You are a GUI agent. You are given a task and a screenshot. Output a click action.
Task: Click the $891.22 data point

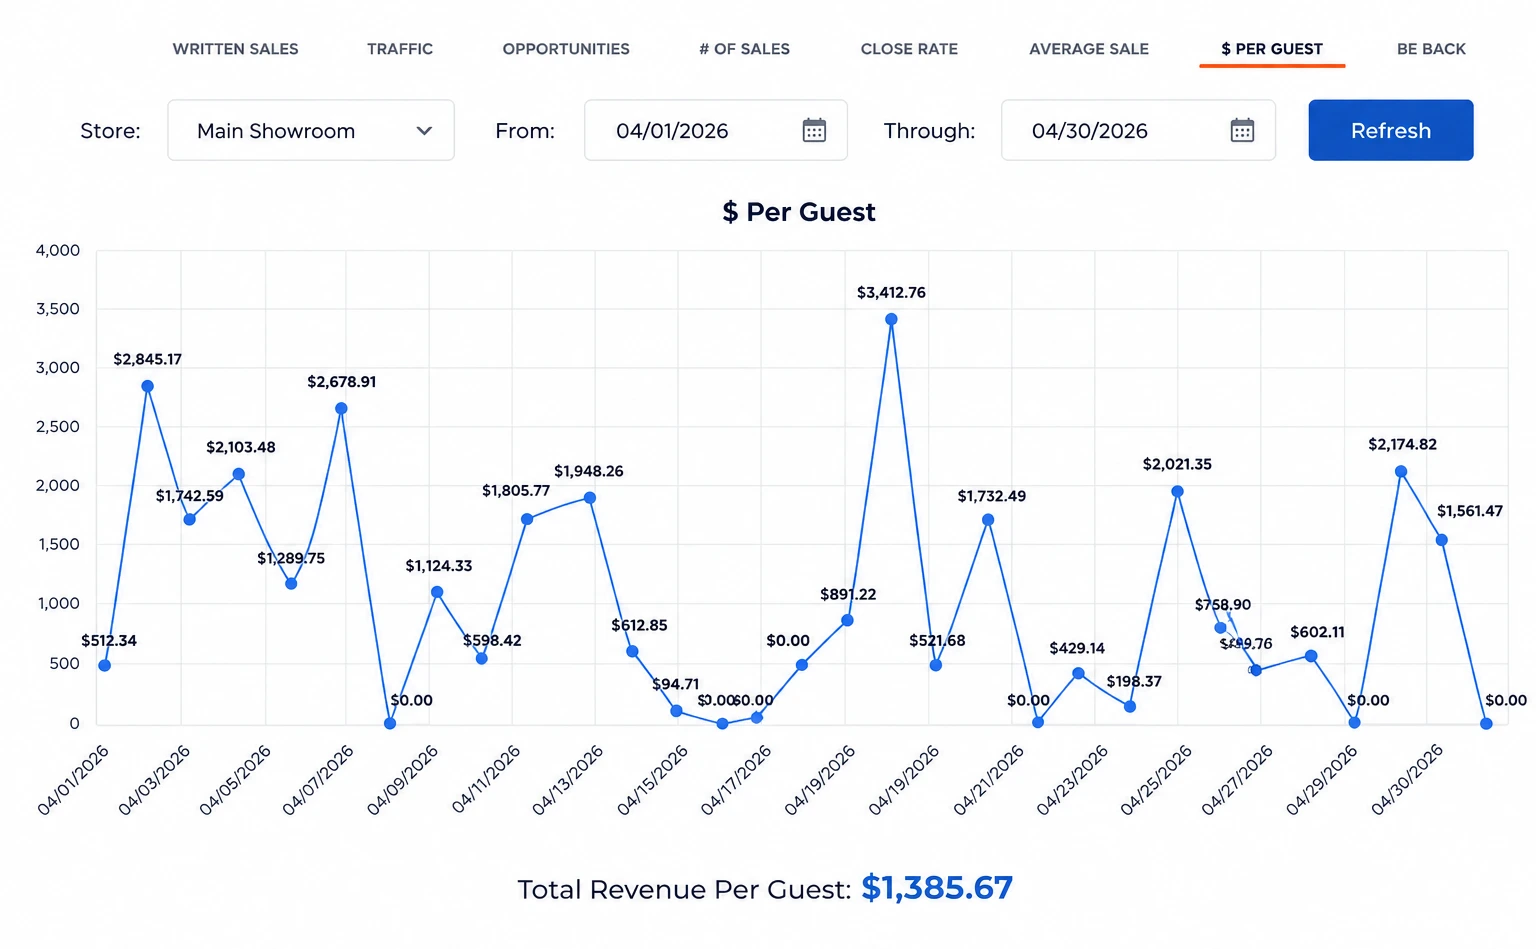[847, 620]
